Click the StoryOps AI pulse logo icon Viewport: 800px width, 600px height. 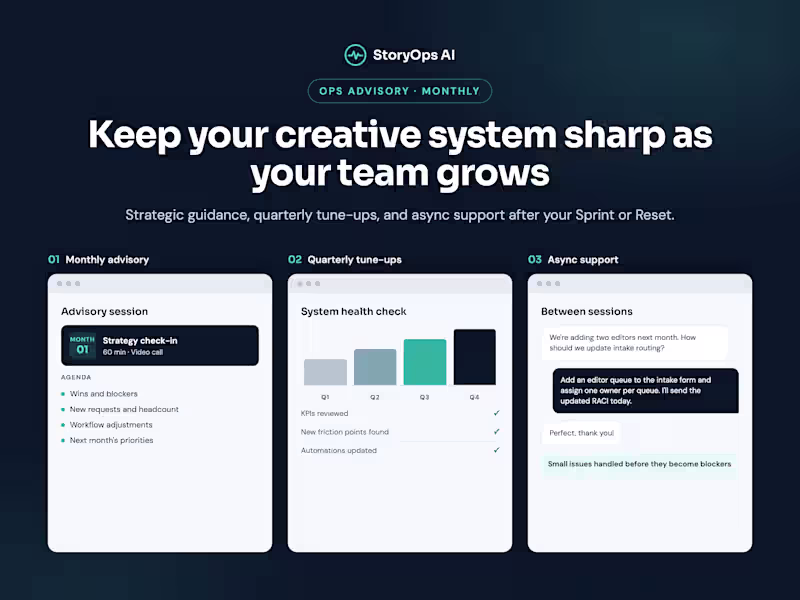point(355,55)
